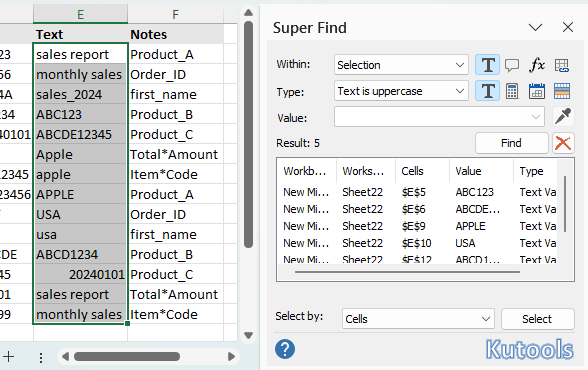Select the cell with uppercase APPLE

[x=80, y=195]
